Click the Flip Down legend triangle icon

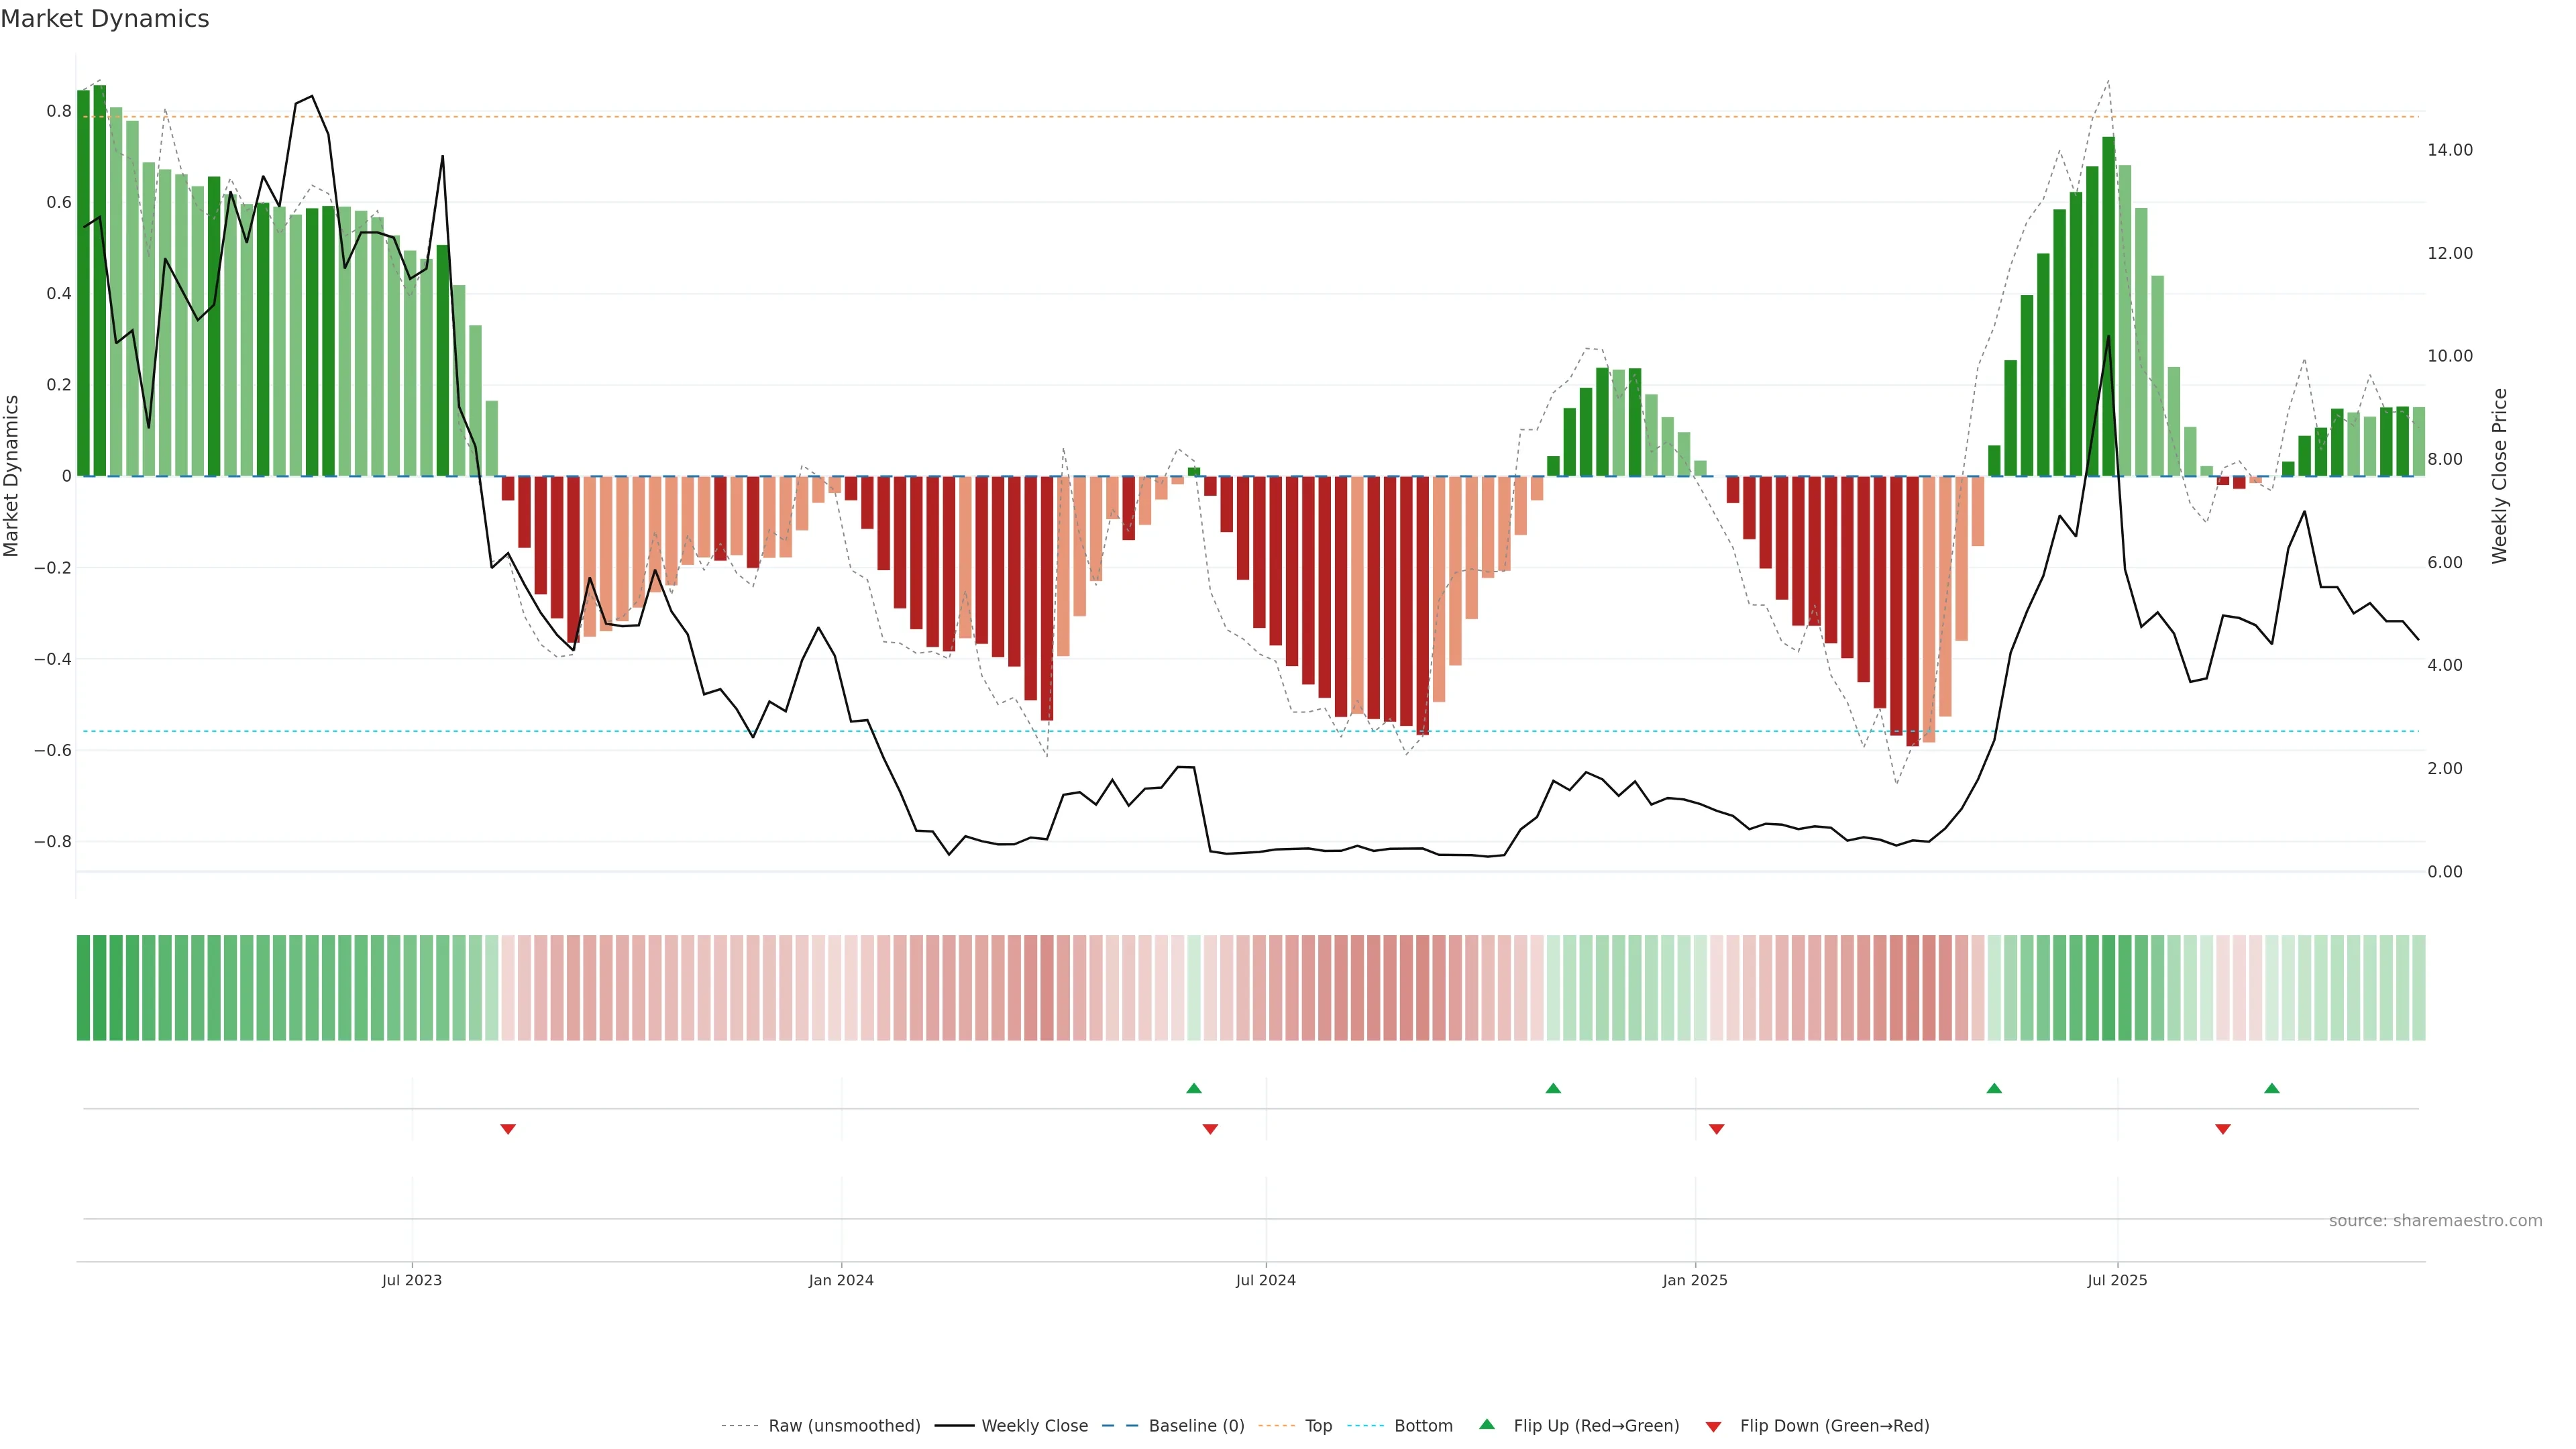coord(1713,1426)
